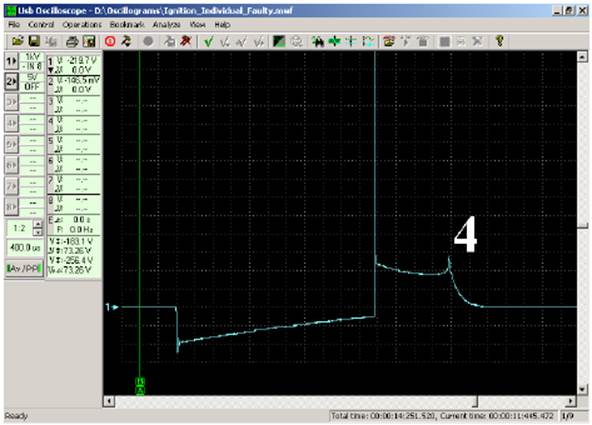
Task: Decrease the 1:2 zoom ratio with down arrow
Action: tap(38, 232)
